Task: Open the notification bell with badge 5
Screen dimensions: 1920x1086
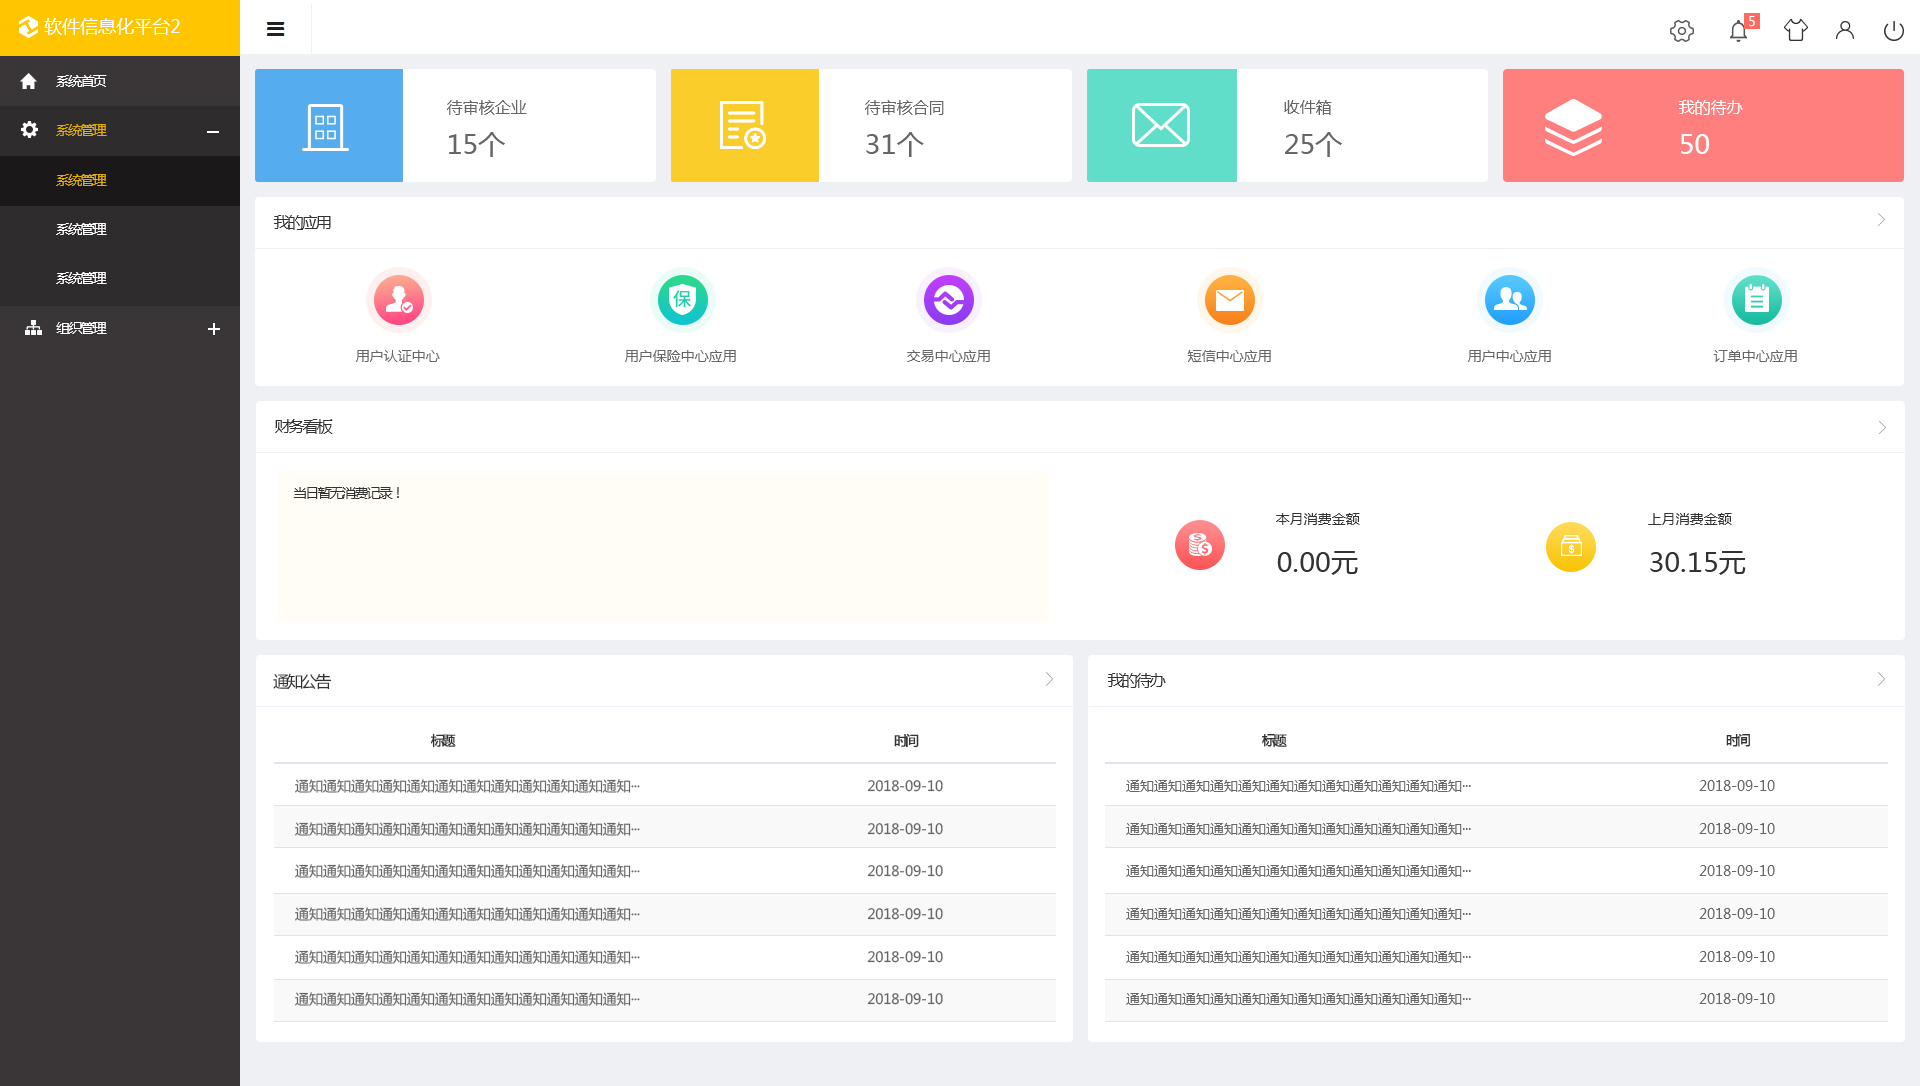Action: click(x=1738, y=30)
